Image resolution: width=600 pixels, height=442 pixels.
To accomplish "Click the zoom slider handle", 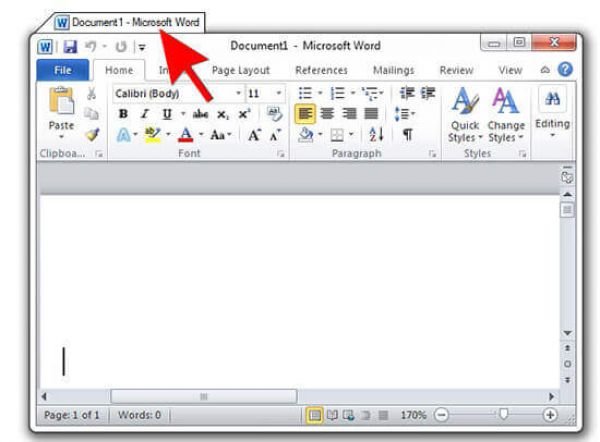I will [x=504, y=414].
